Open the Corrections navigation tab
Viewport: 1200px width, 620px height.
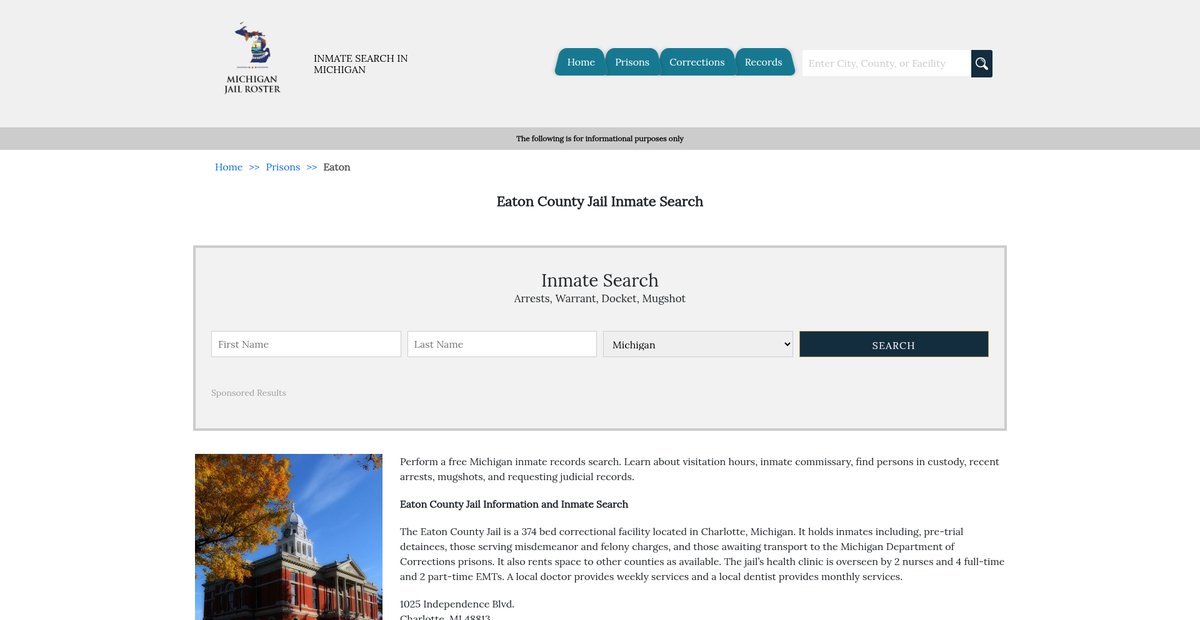[697, 62]
